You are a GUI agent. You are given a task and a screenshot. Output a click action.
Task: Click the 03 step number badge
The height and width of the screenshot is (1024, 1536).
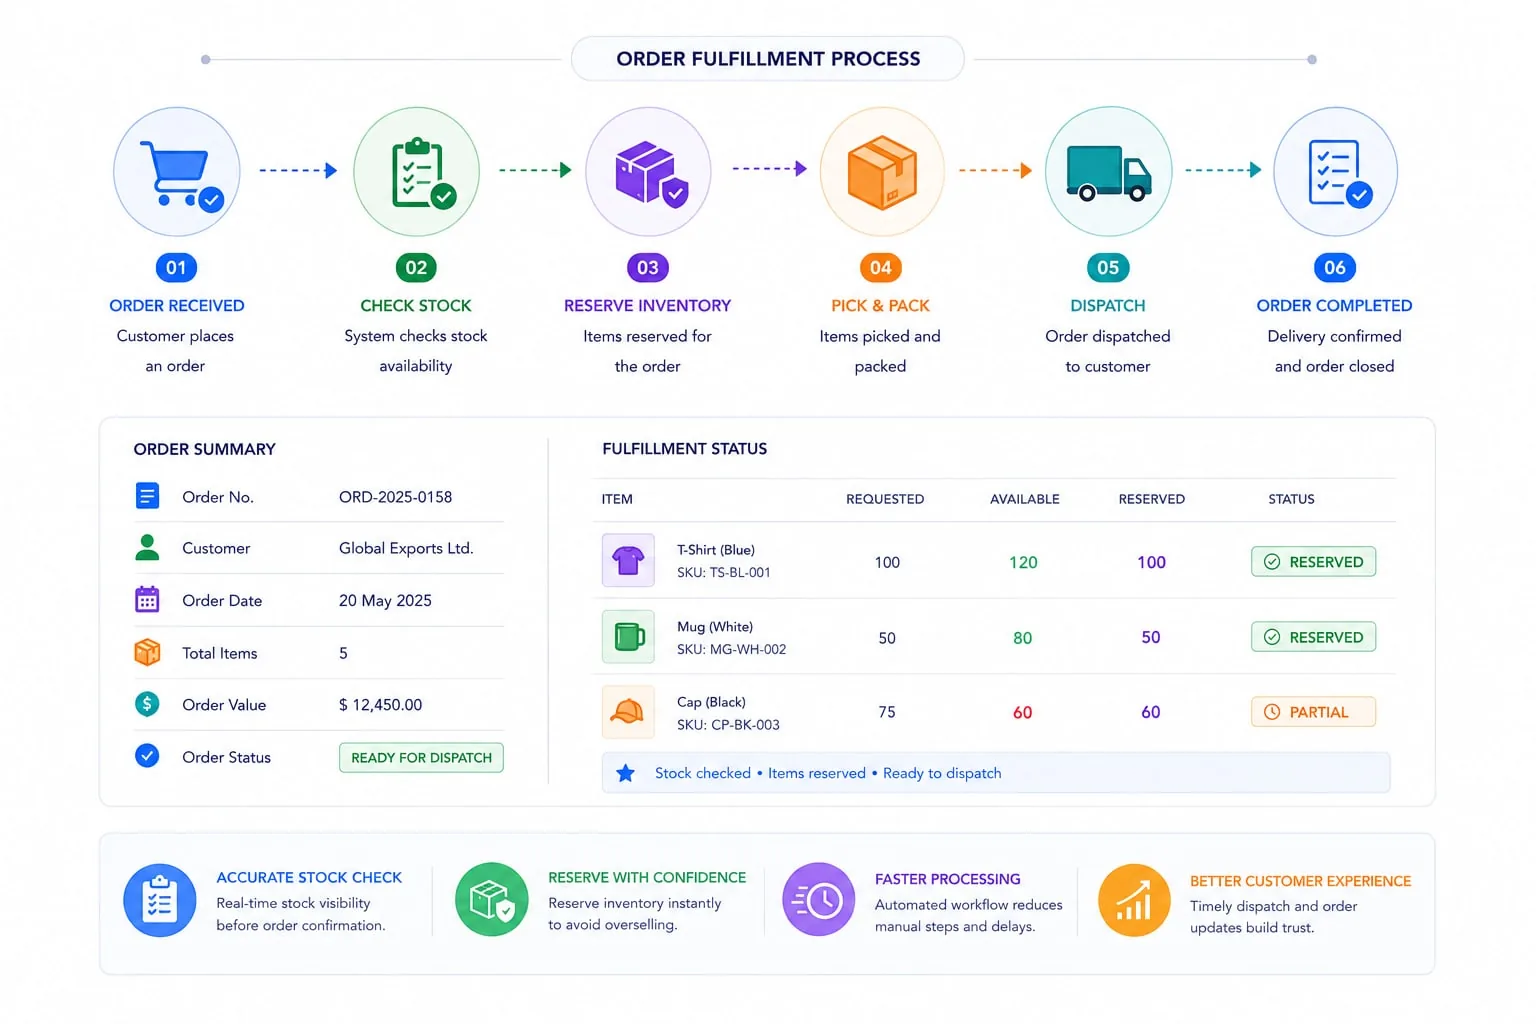pos(648,268)
